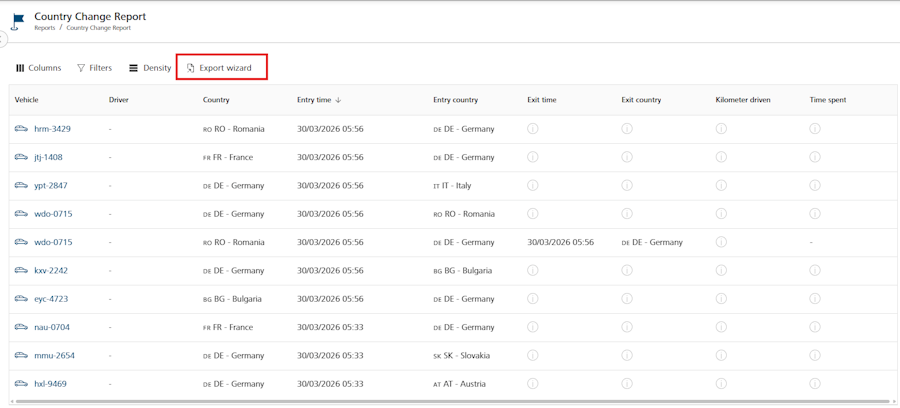
Task: Sort by the Time spent column header
Action: click(828, 100)
